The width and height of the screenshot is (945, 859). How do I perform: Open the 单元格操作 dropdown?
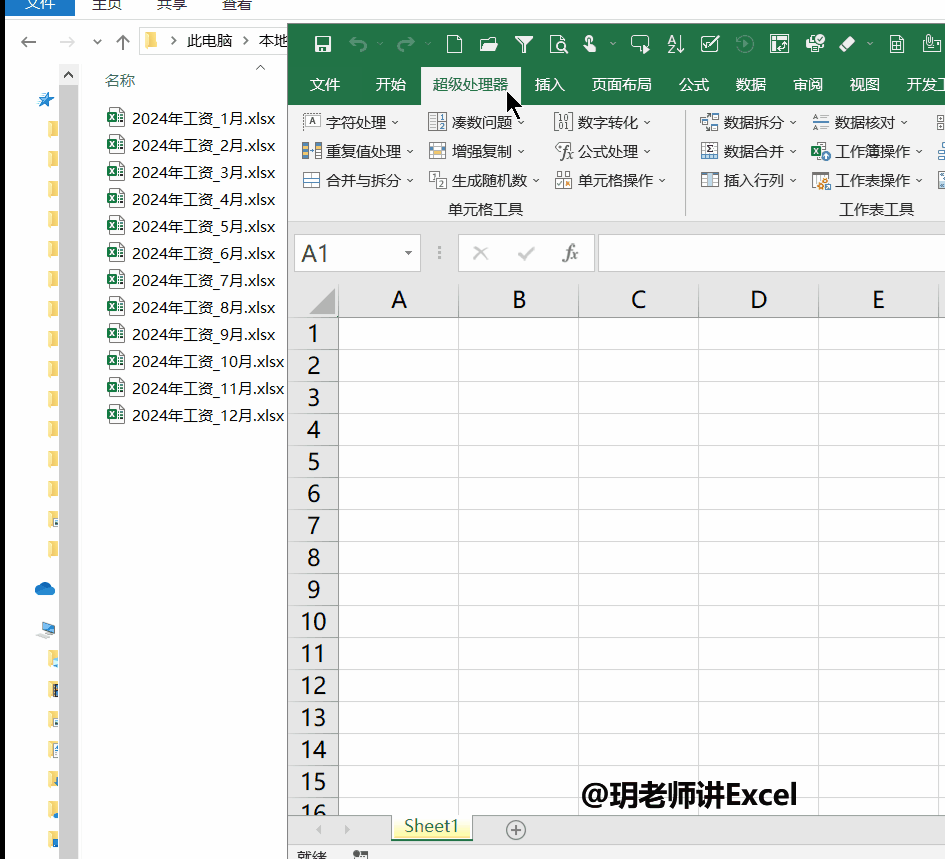point(610,180)
